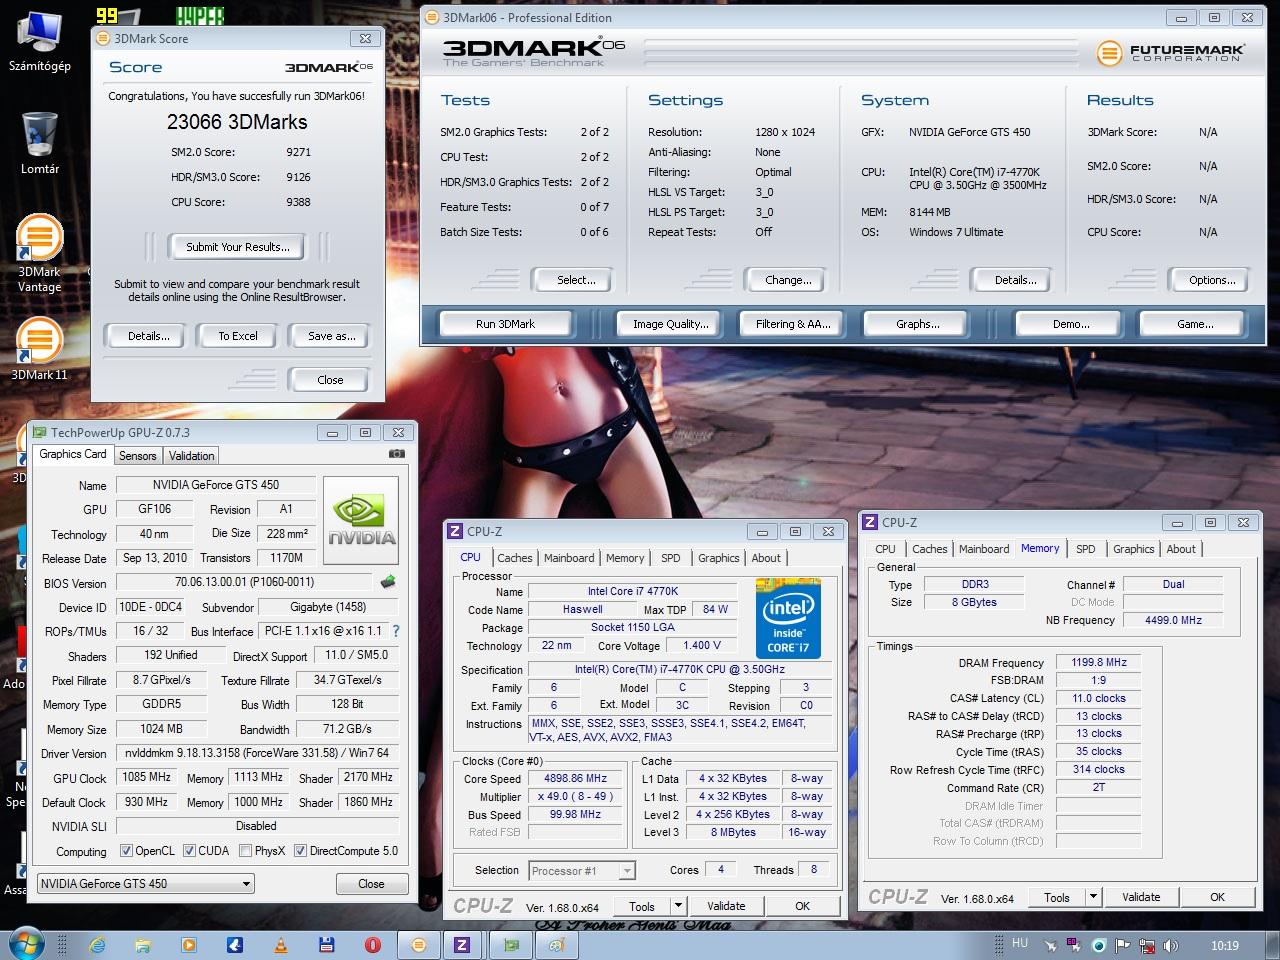The width and height of the screenshot is (1280, 960).
Task: Click Filtering & AA button
Action: (x=793, y=324)
